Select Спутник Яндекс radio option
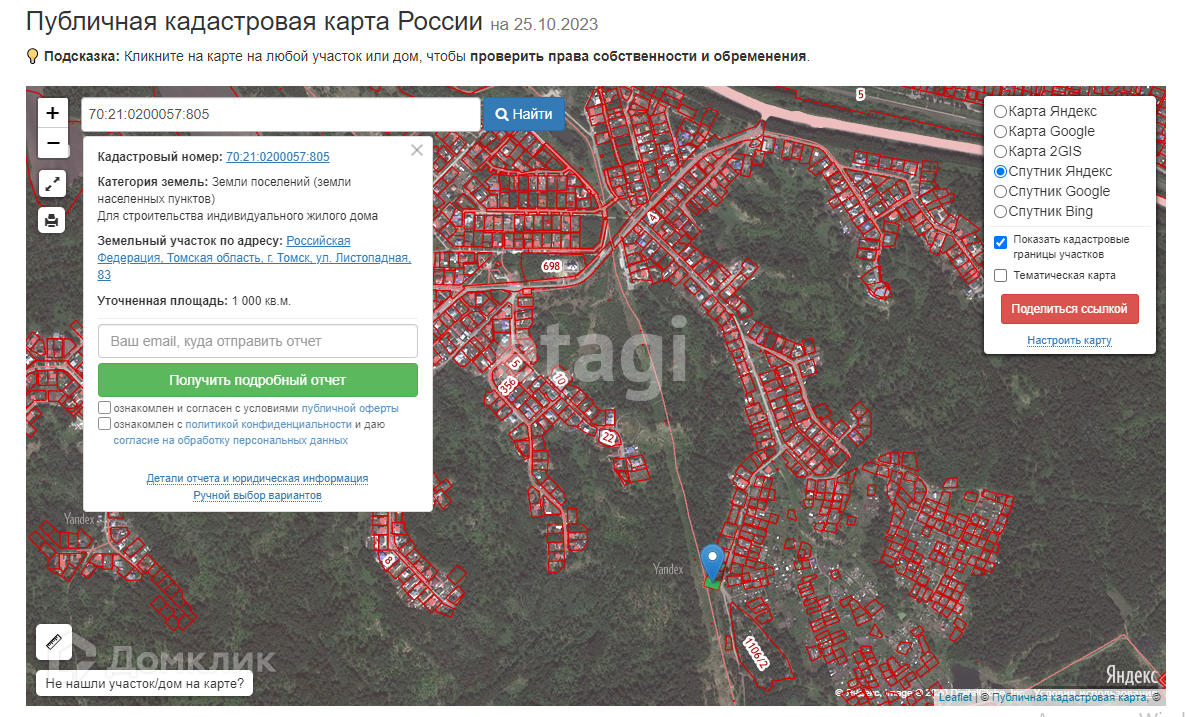Screen dimensions: 1186x717 click(x=1000, y=172)
